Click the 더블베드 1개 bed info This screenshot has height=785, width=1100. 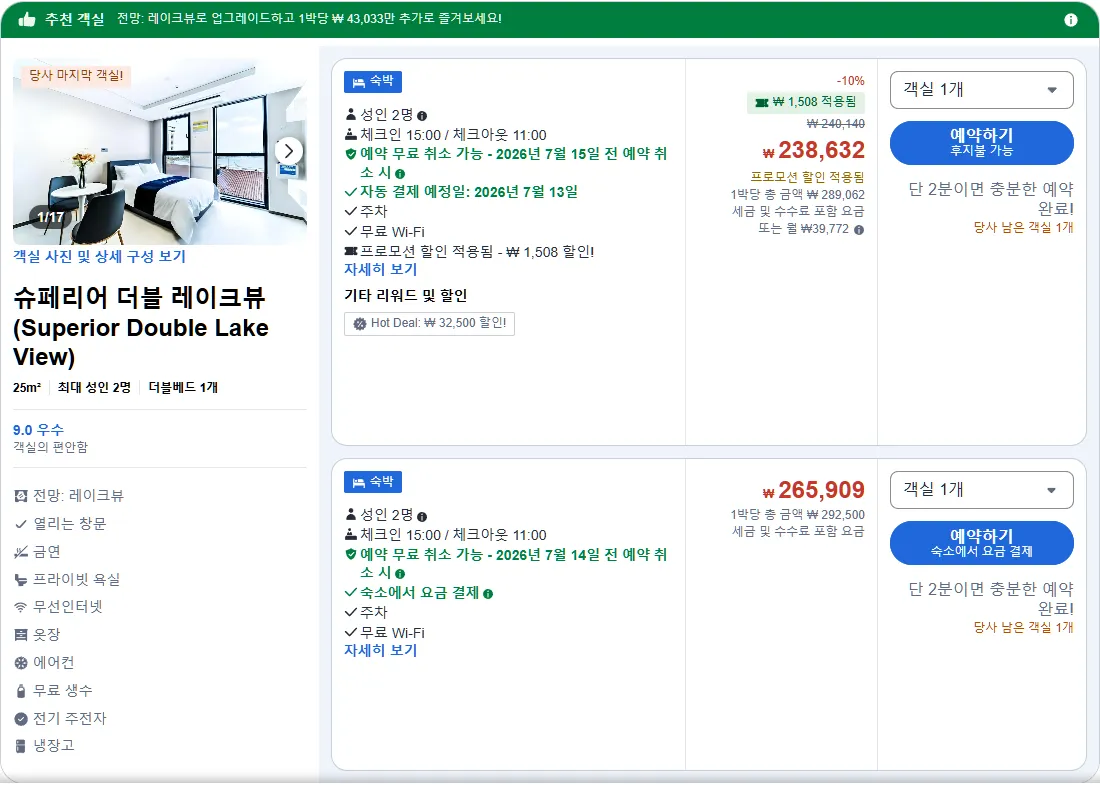pyautogui.click(x=183, y=388)
